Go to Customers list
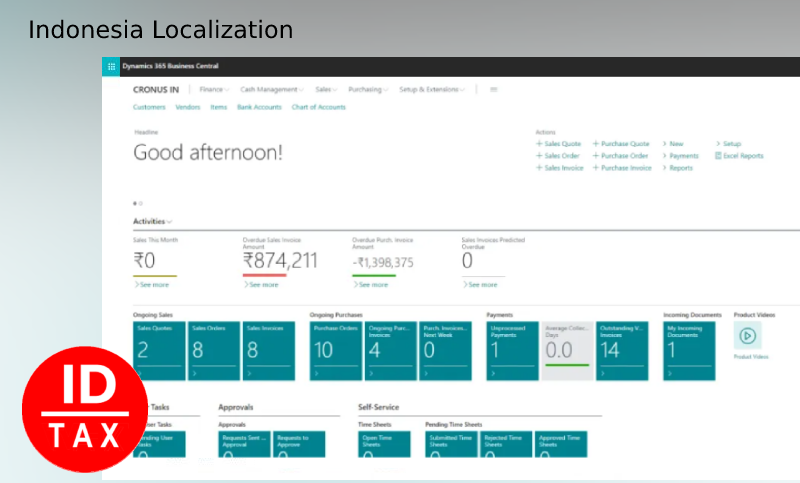800x483 pixels. (x=149, y=107)
